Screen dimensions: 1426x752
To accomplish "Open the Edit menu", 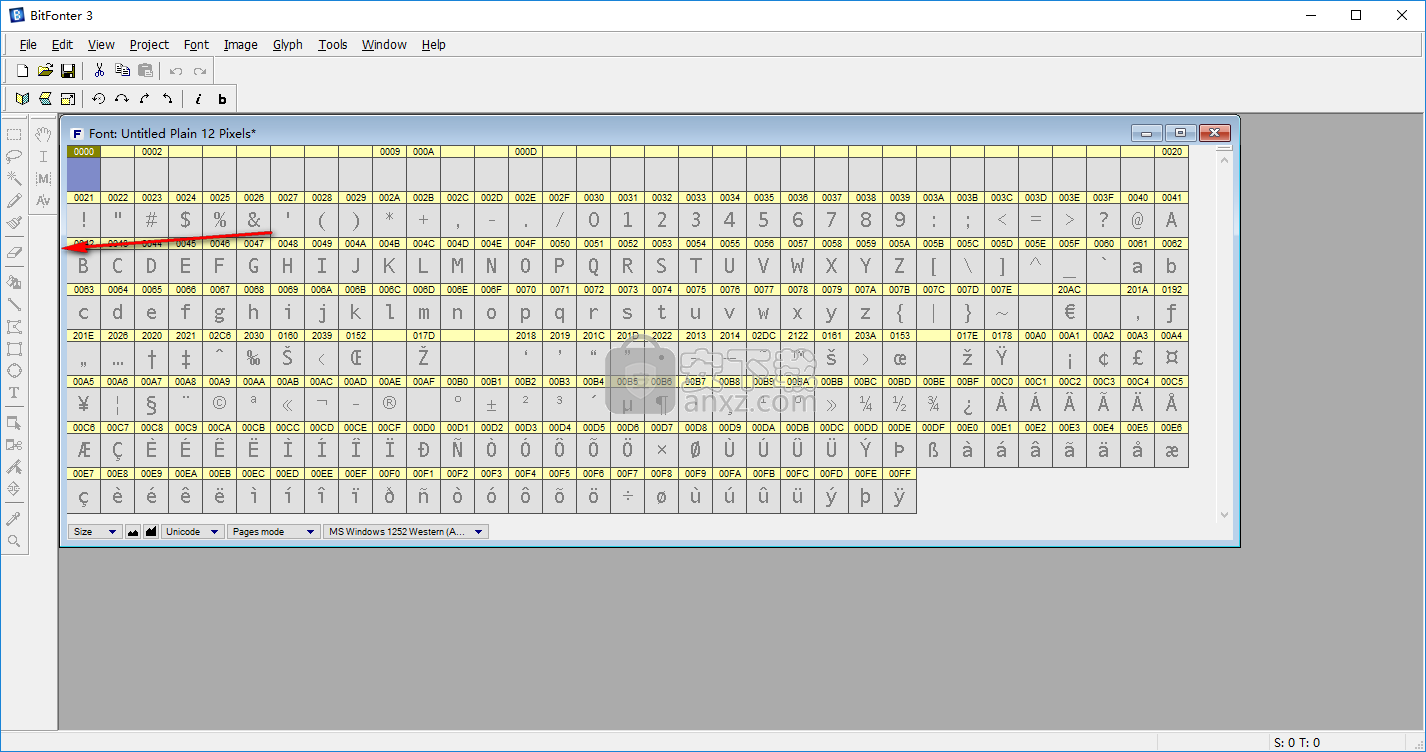I will pyautogui.click(x=62, y=44).
